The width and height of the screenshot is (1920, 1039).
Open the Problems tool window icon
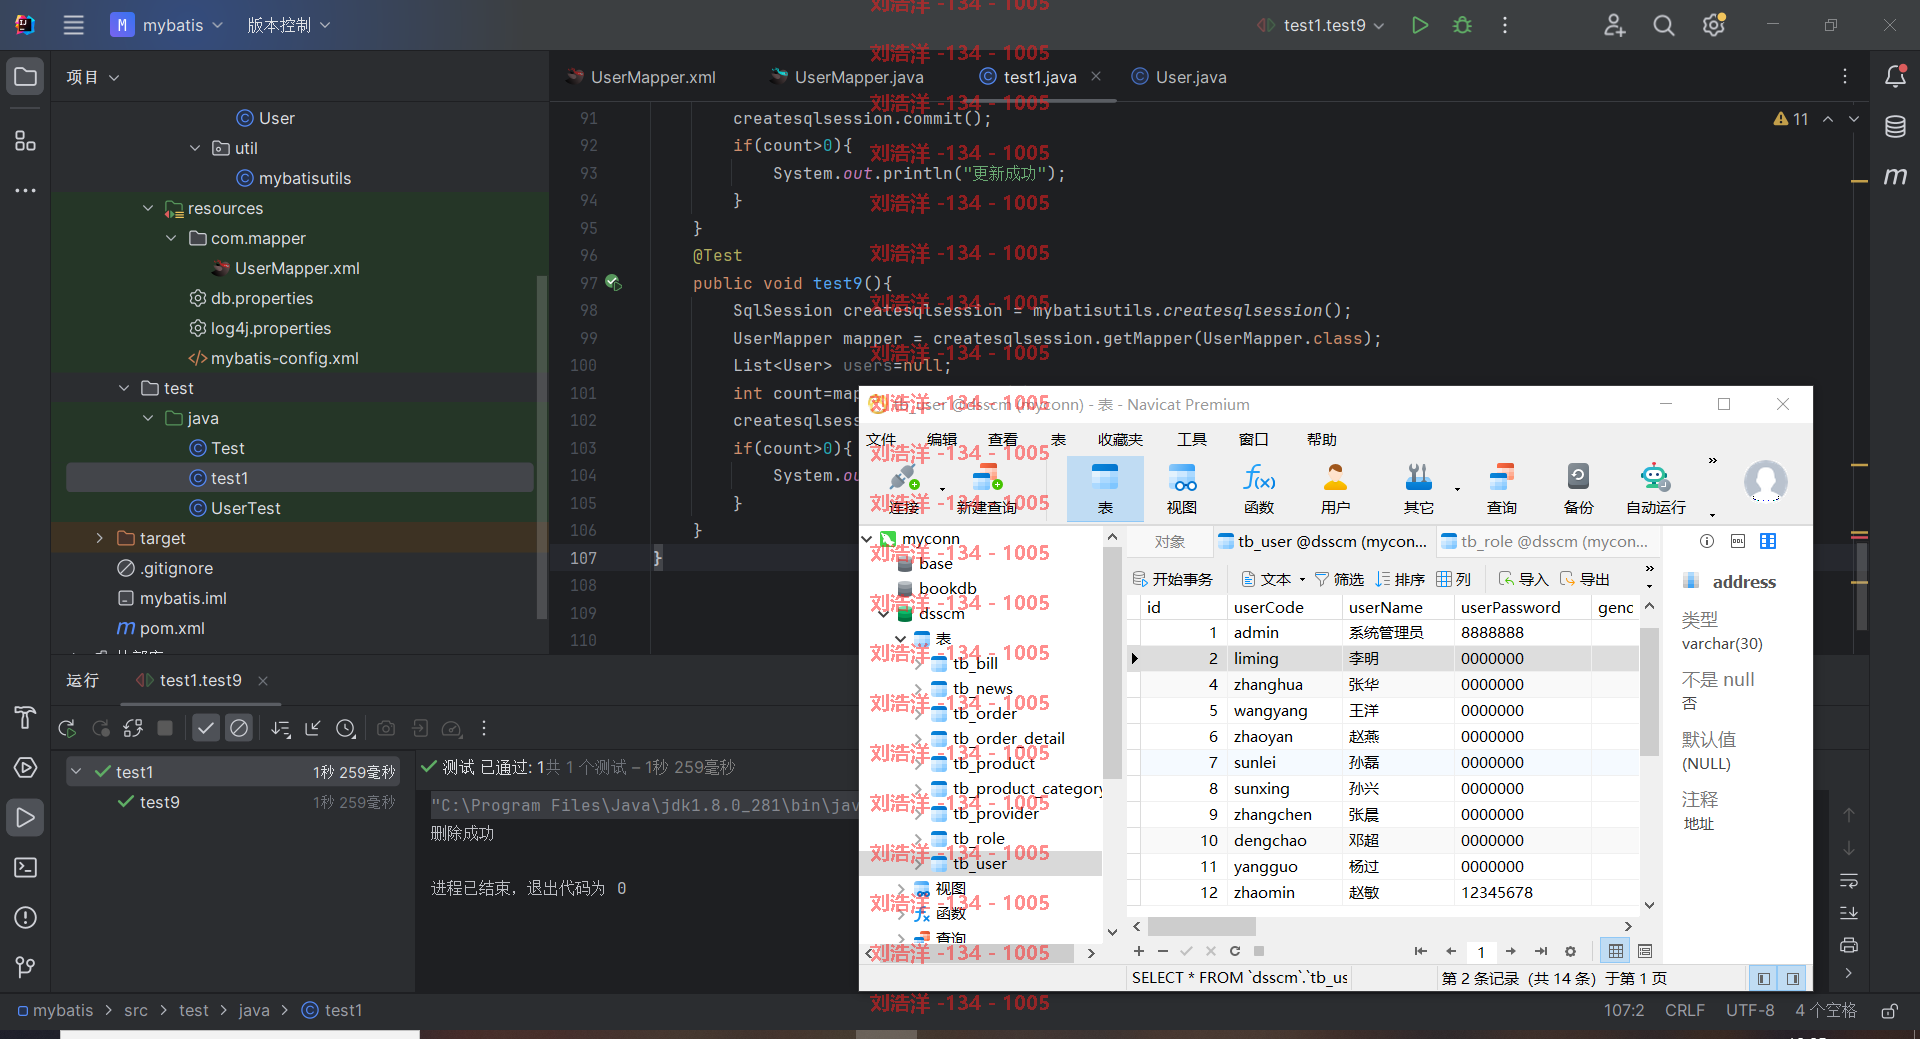click(x=25, y=917)
